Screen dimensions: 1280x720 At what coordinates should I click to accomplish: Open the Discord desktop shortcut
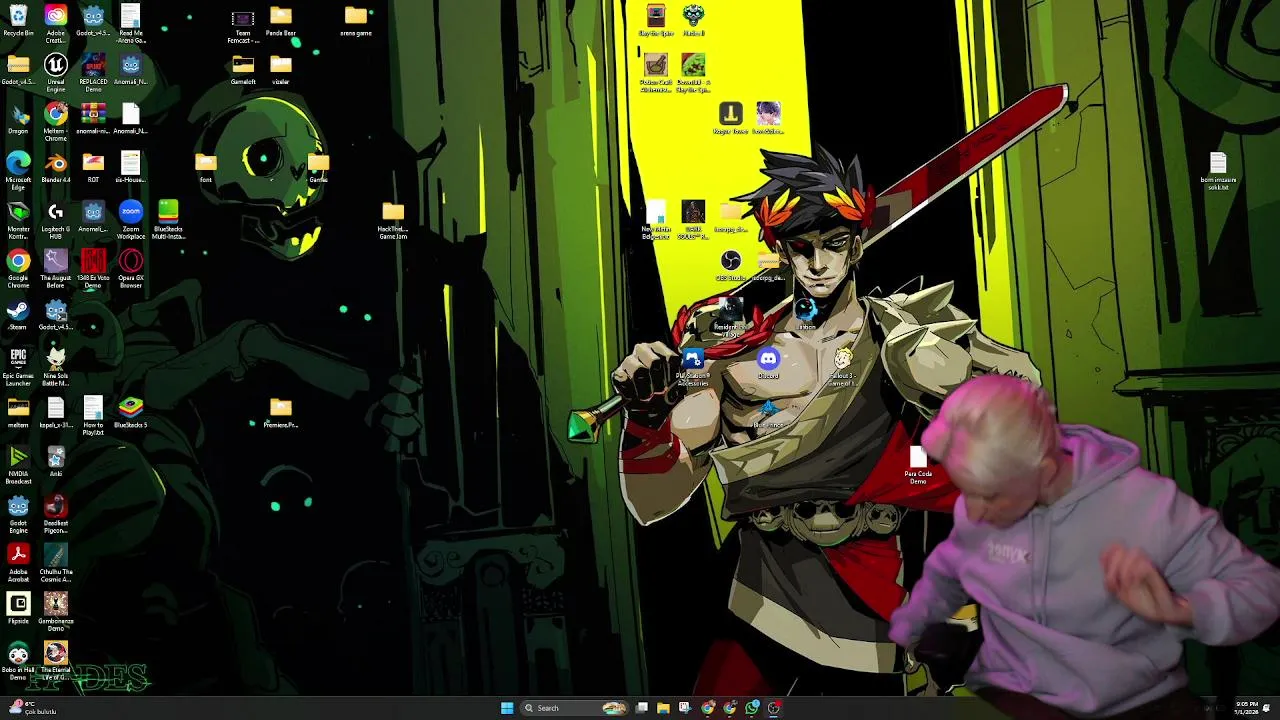click(x=768, y=363)
